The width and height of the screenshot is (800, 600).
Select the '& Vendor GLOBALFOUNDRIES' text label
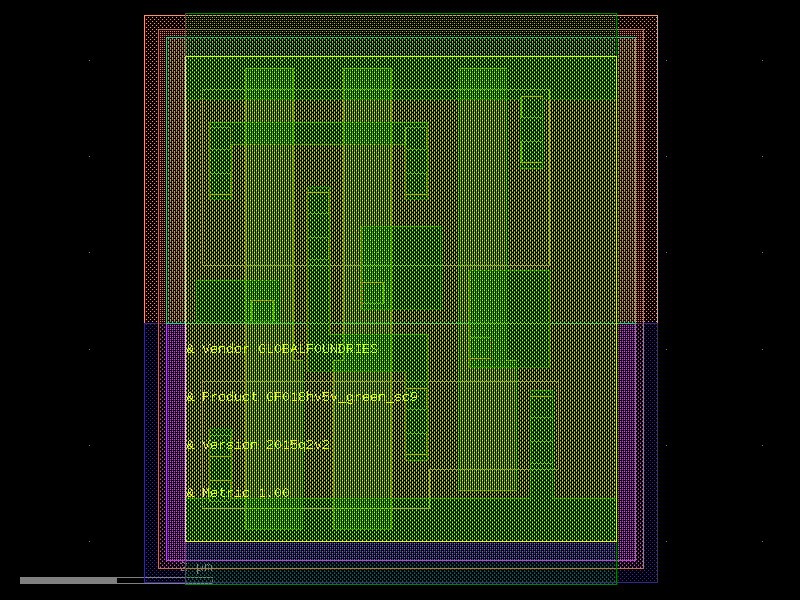click(282, 349)
